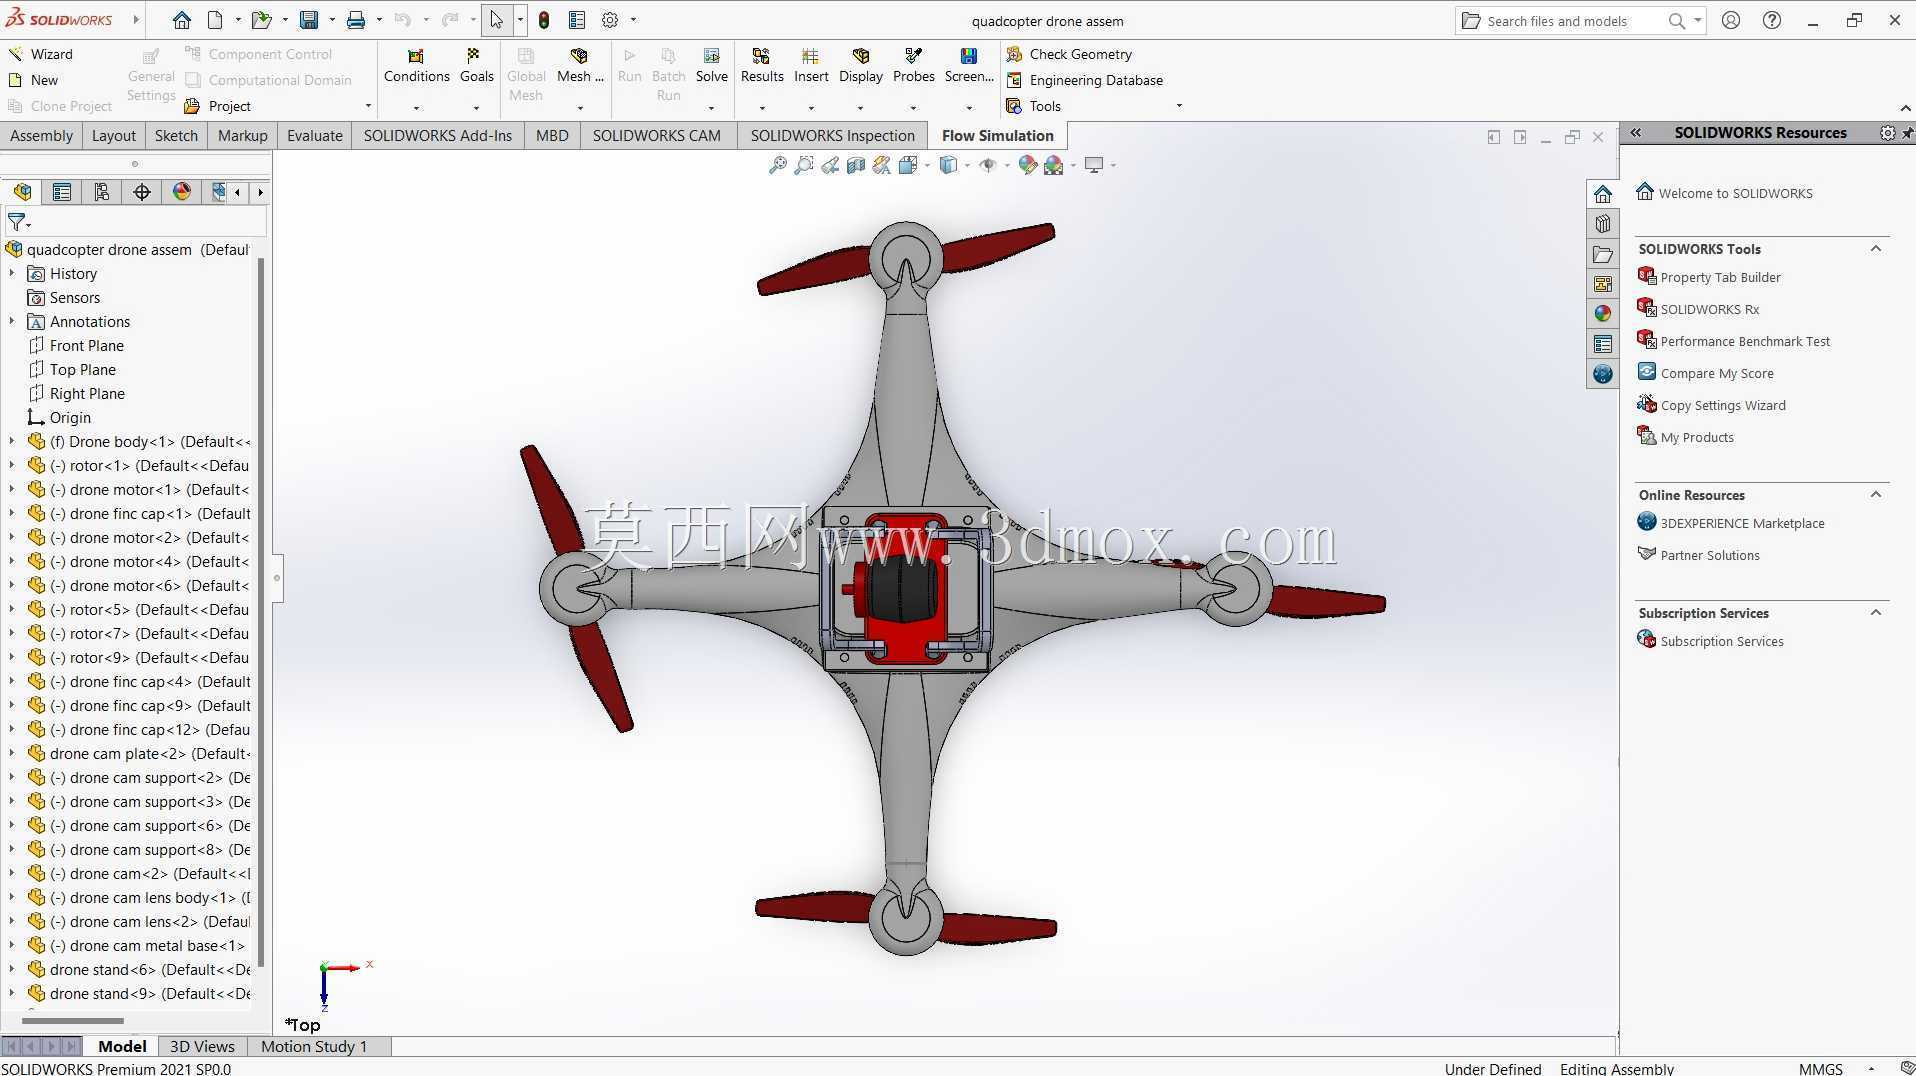Click Check Geometry
Viewport: 1916px width, 1076px height.
(1069, 54)
